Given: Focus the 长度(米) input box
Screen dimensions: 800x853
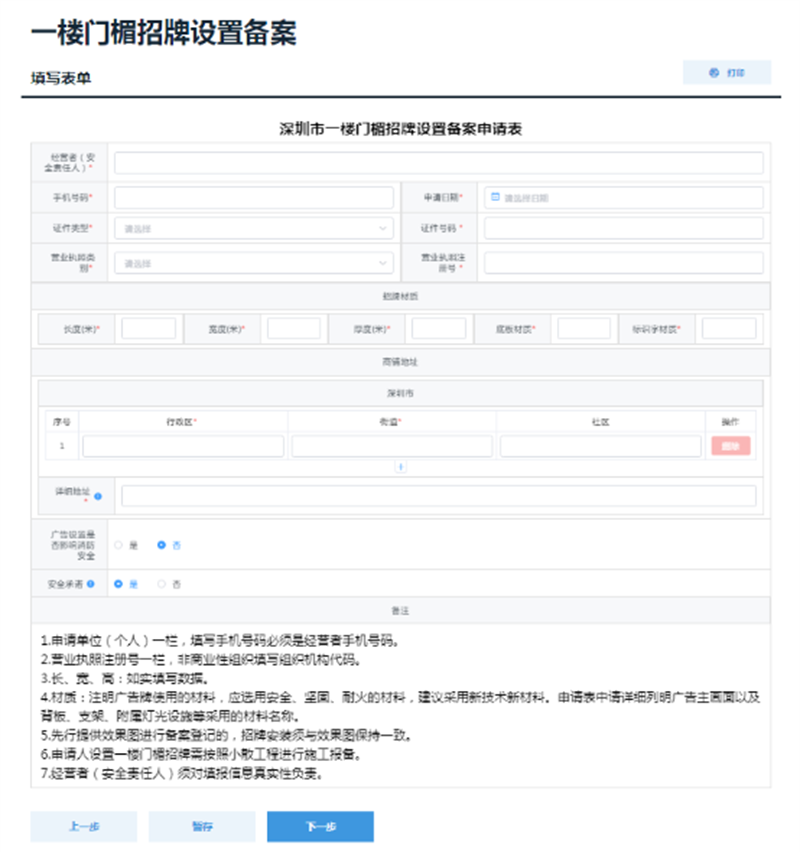Looking at the screenshot, I should pyautogui.click(x=148, y=329).
